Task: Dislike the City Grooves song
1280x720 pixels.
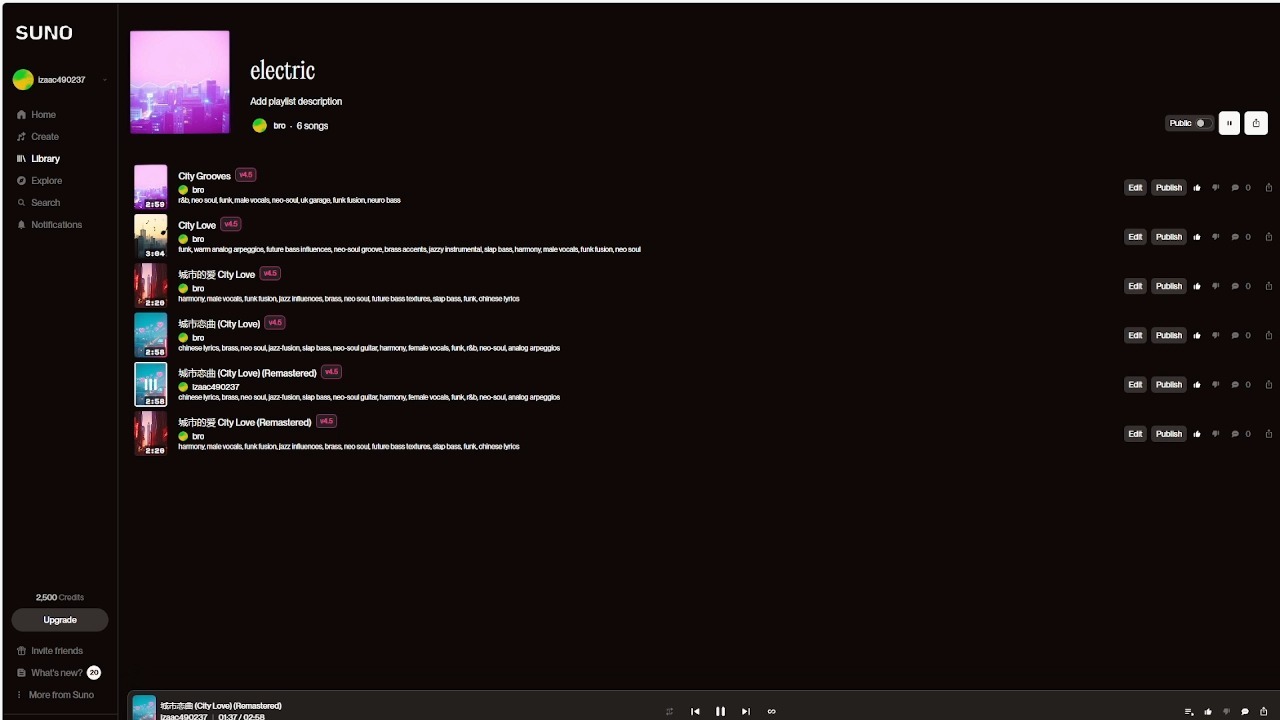Action: (1216, 188)
